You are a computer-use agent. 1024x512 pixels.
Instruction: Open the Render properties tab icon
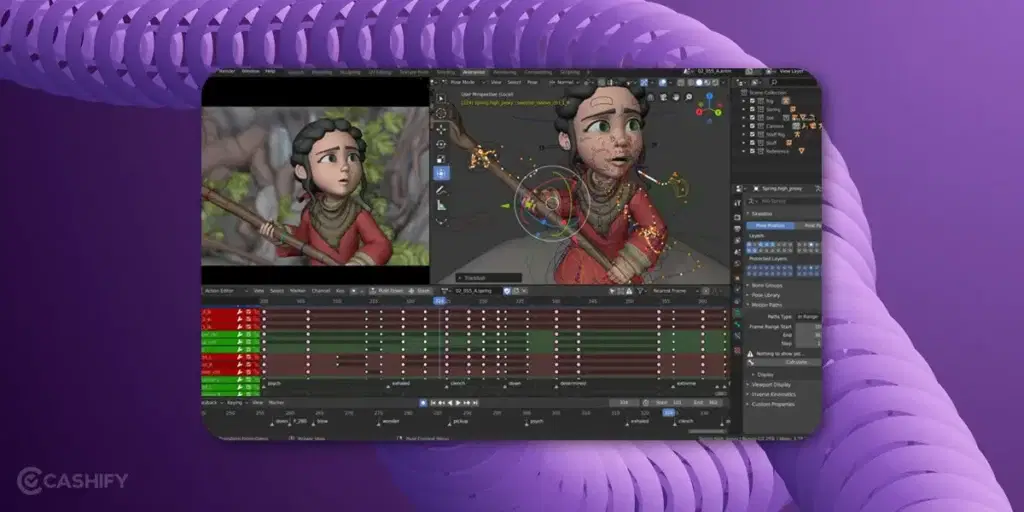[738, 216]
